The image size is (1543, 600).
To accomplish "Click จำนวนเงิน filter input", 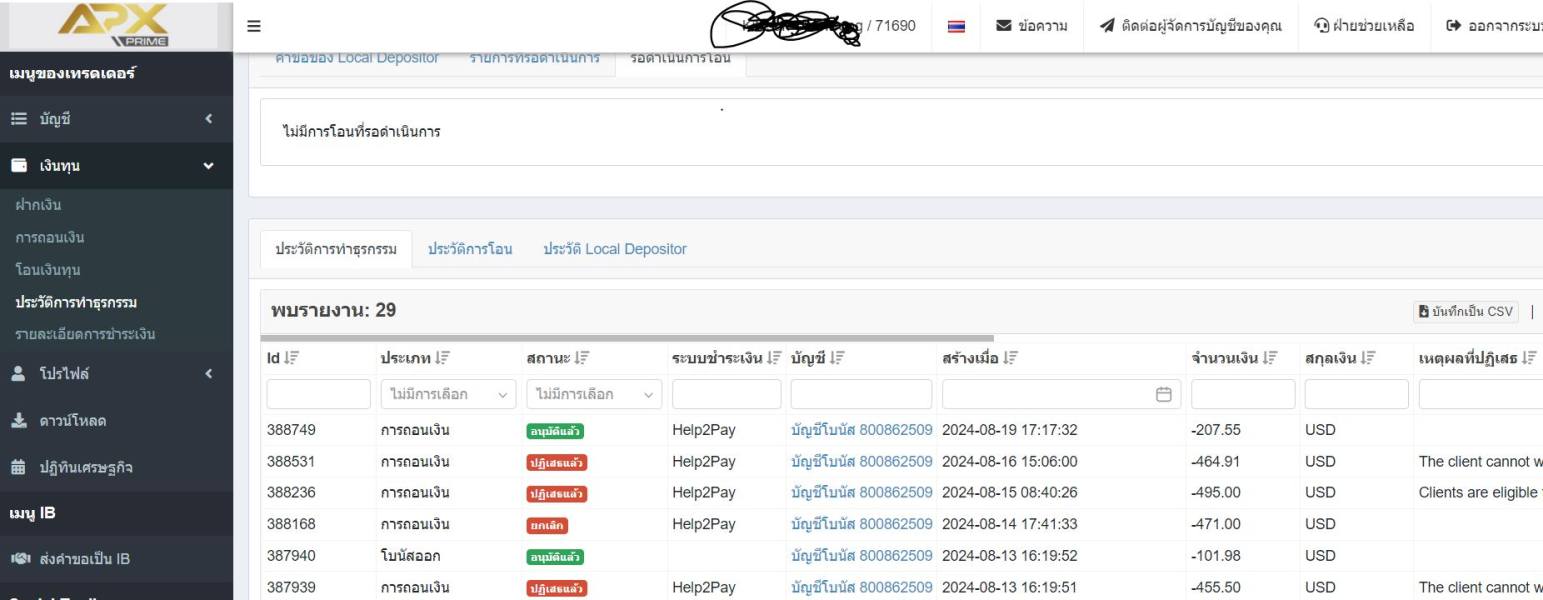I will [1243, 395].
